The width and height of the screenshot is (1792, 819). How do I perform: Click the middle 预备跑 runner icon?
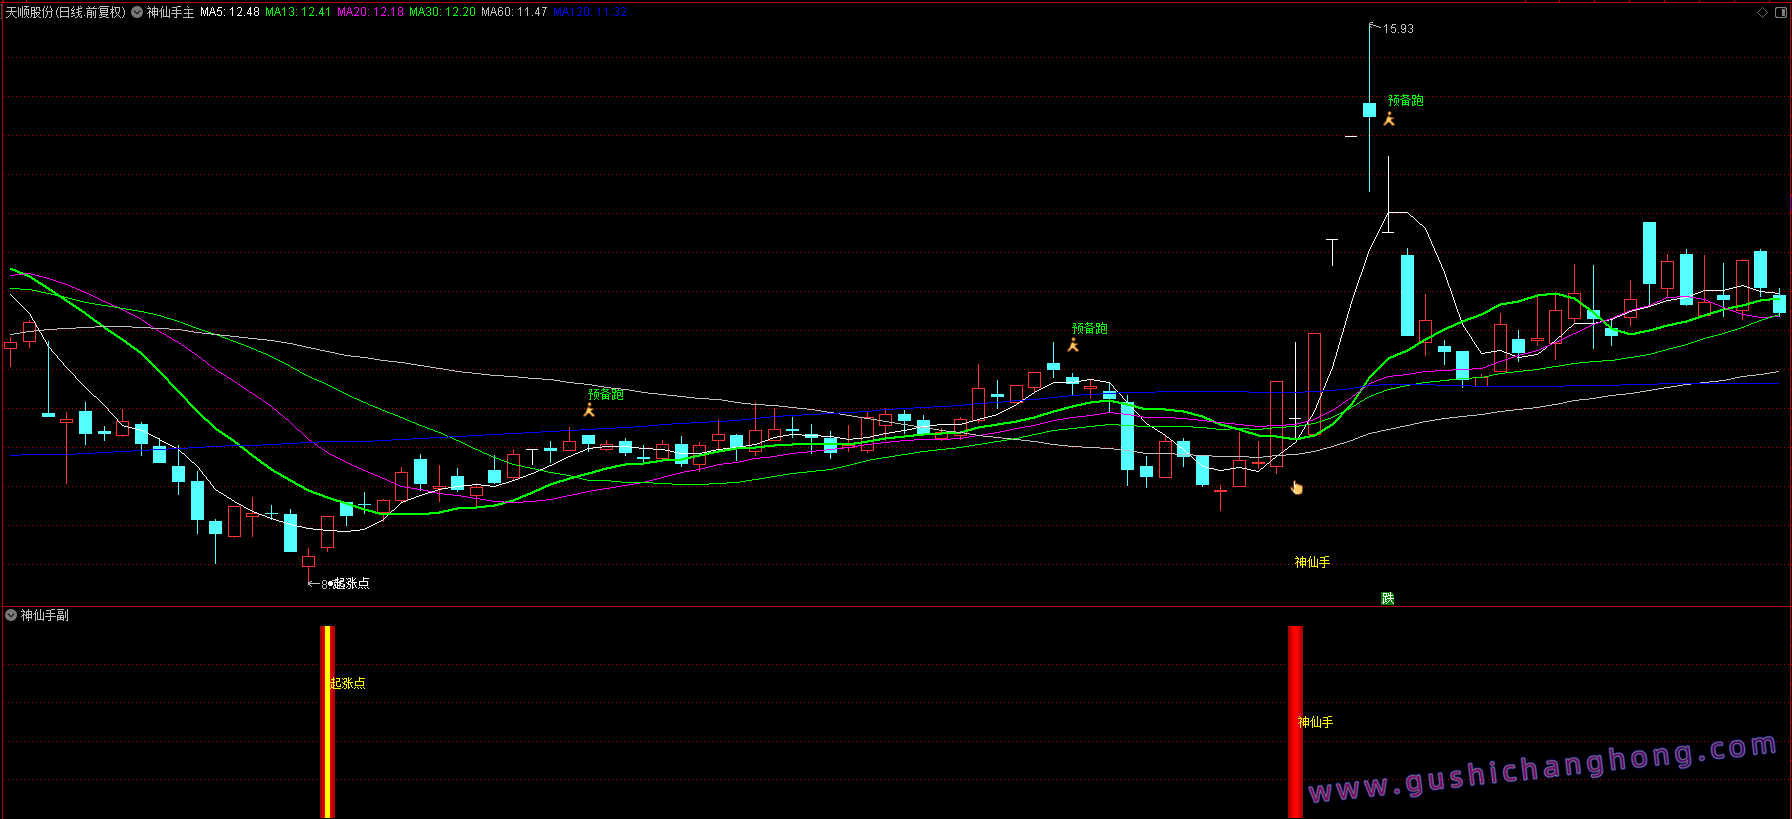(1073, 345)
